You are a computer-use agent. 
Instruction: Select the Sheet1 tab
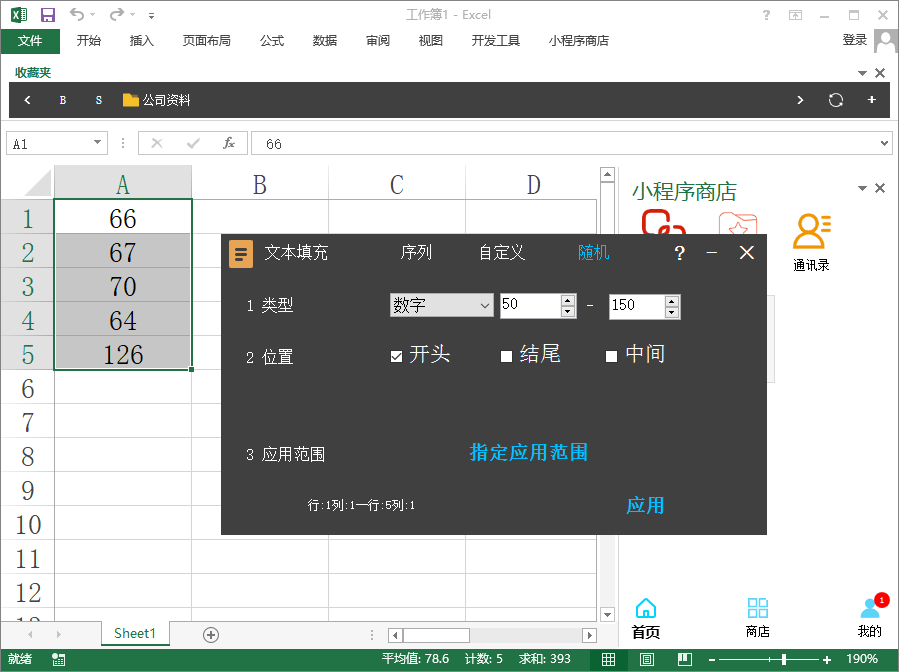[135, 633]
